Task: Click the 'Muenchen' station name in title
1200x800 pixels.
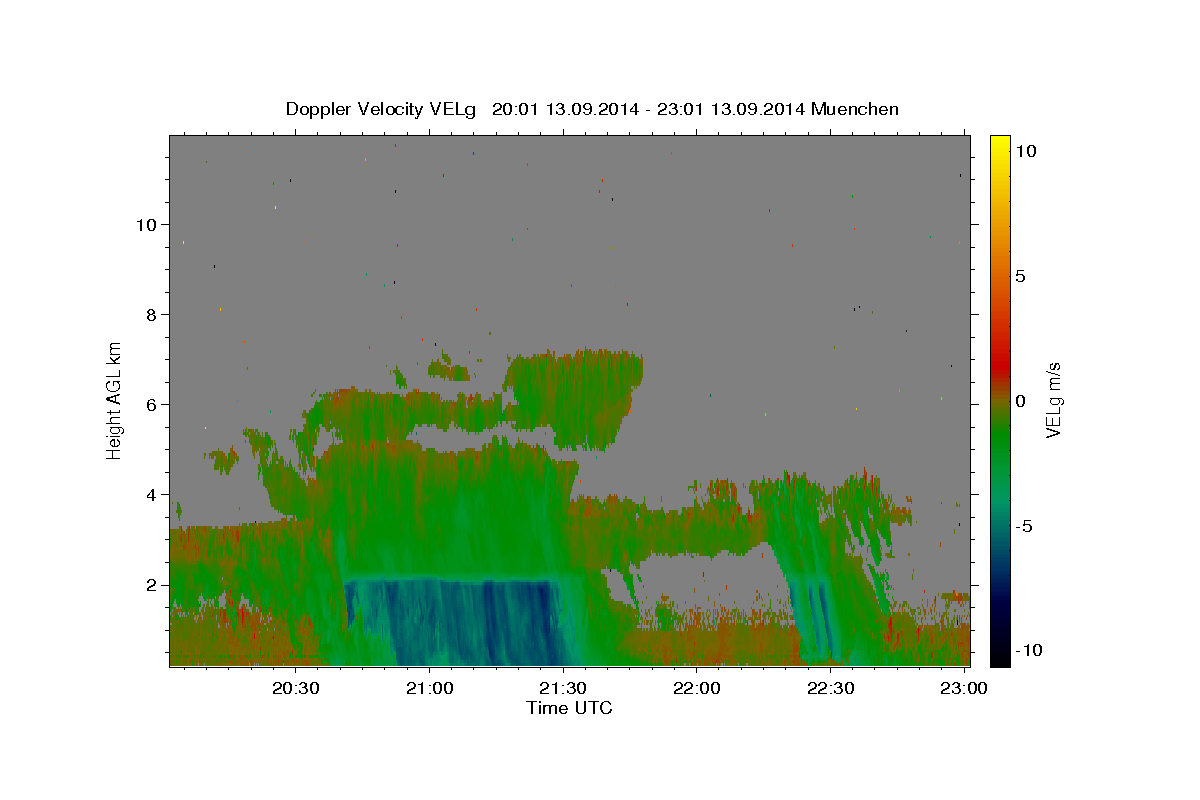Action: pos(855,109)
